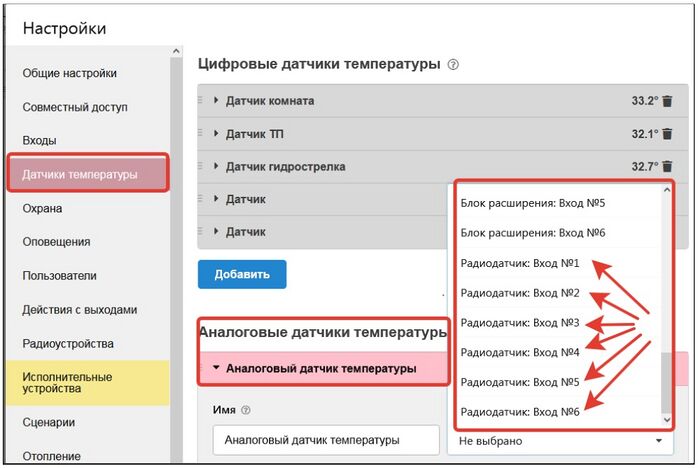The width and height of the screenshot is (698, 468).
Task: Open Пользователи section
Action: click(59, 276)
